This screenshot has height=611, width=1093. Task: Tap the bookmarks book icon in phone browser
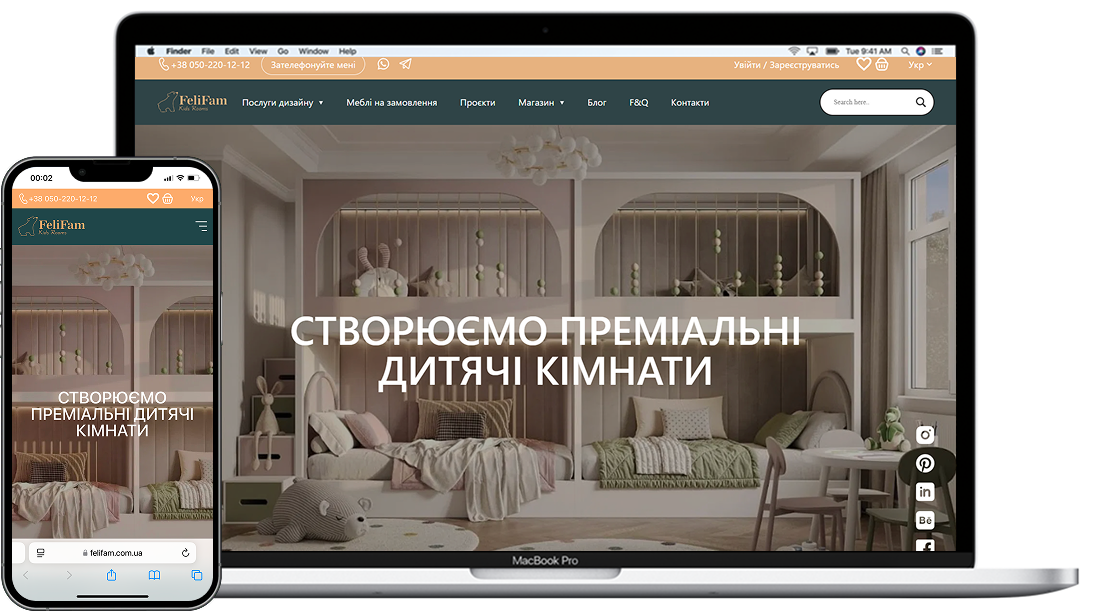(154, 575)
